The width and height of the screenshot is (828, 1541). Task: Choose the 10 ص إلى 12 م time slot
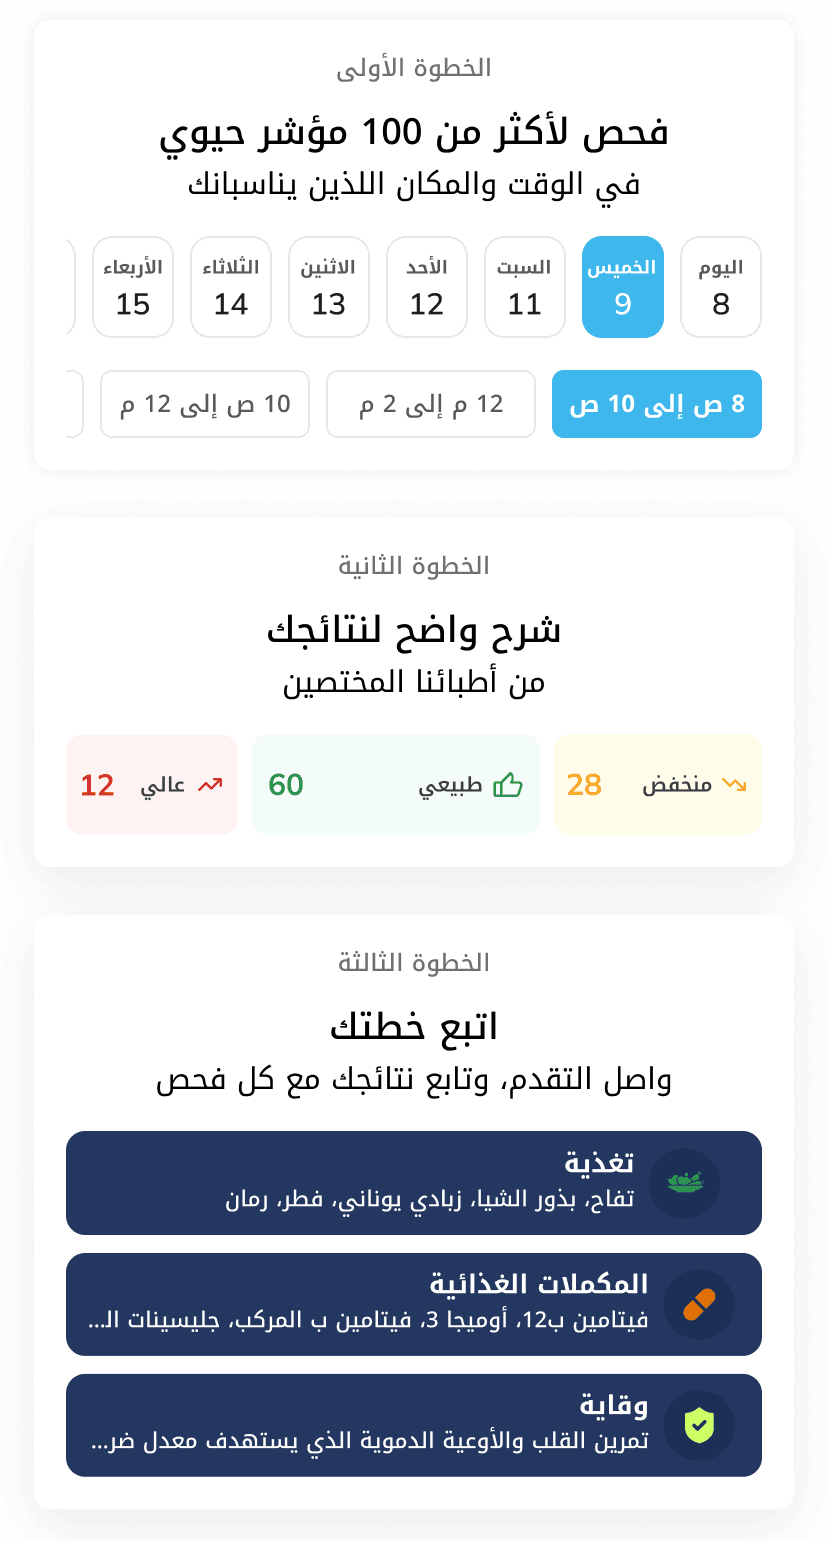205,404
